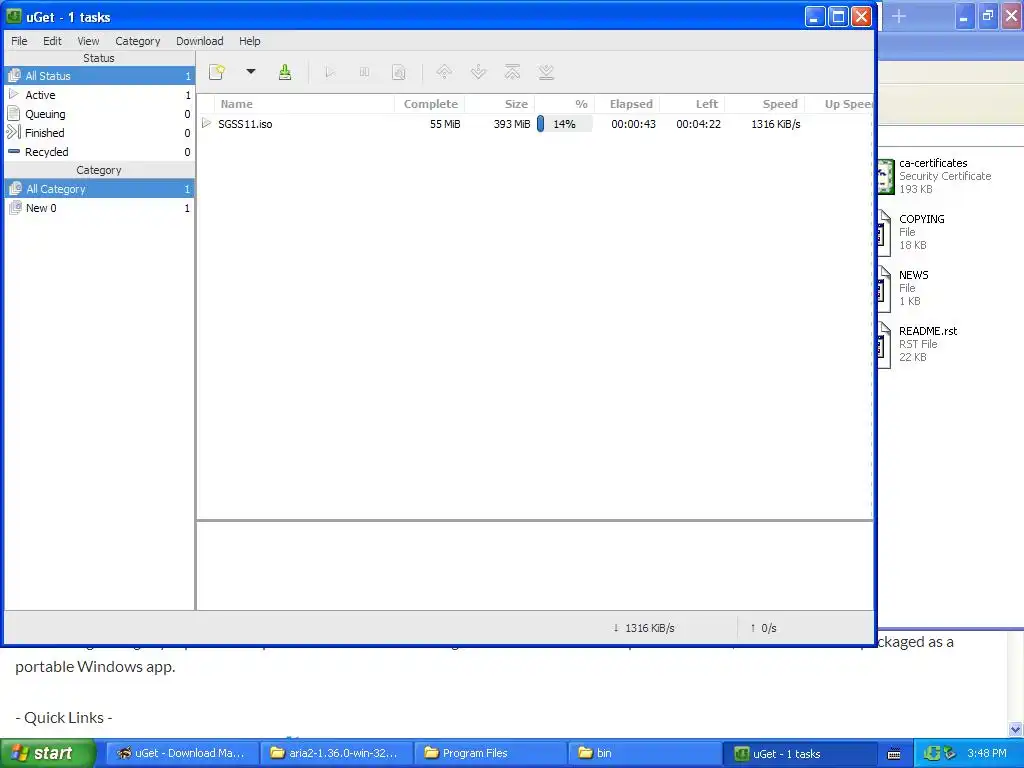Click the move down toolbar icon

point(478,72)
